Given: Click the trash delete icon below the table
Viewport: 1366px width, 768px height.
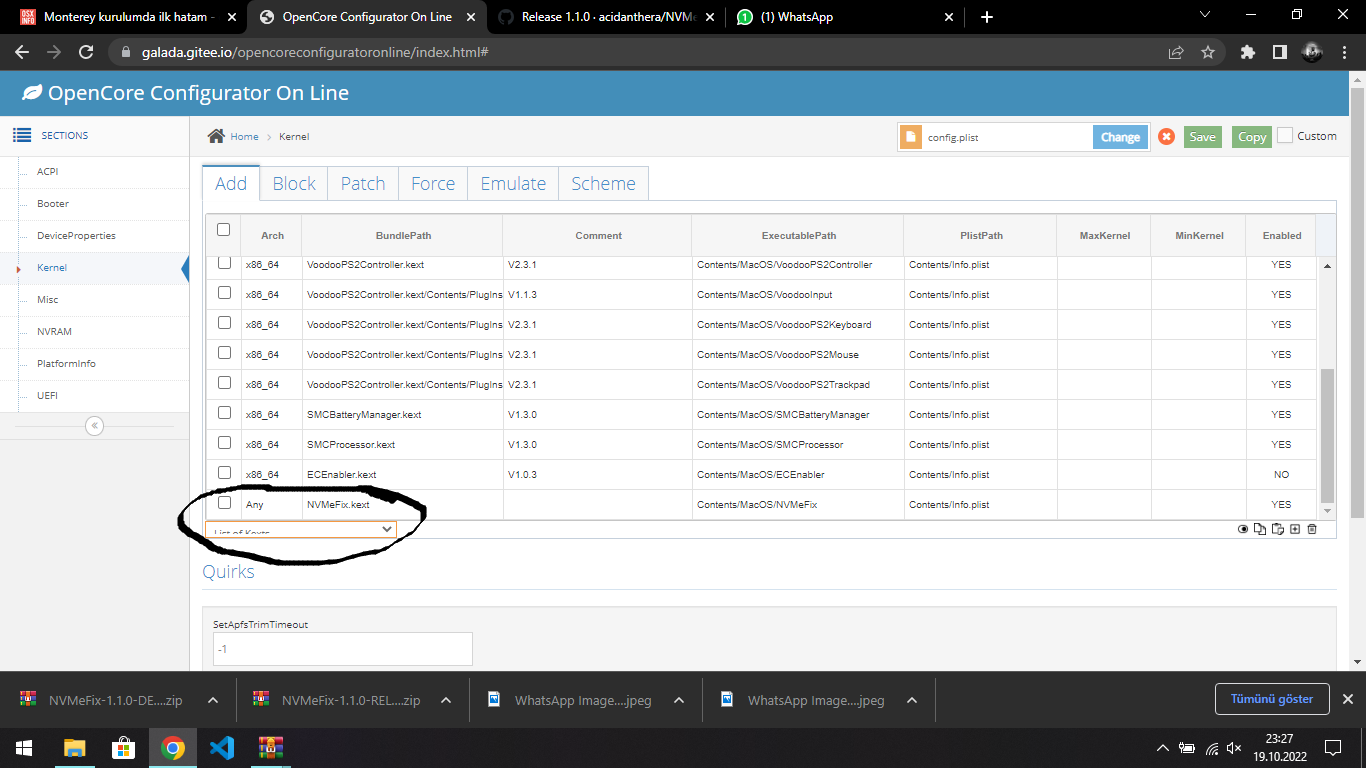Looking at the screenshot, I should 1312,529.
